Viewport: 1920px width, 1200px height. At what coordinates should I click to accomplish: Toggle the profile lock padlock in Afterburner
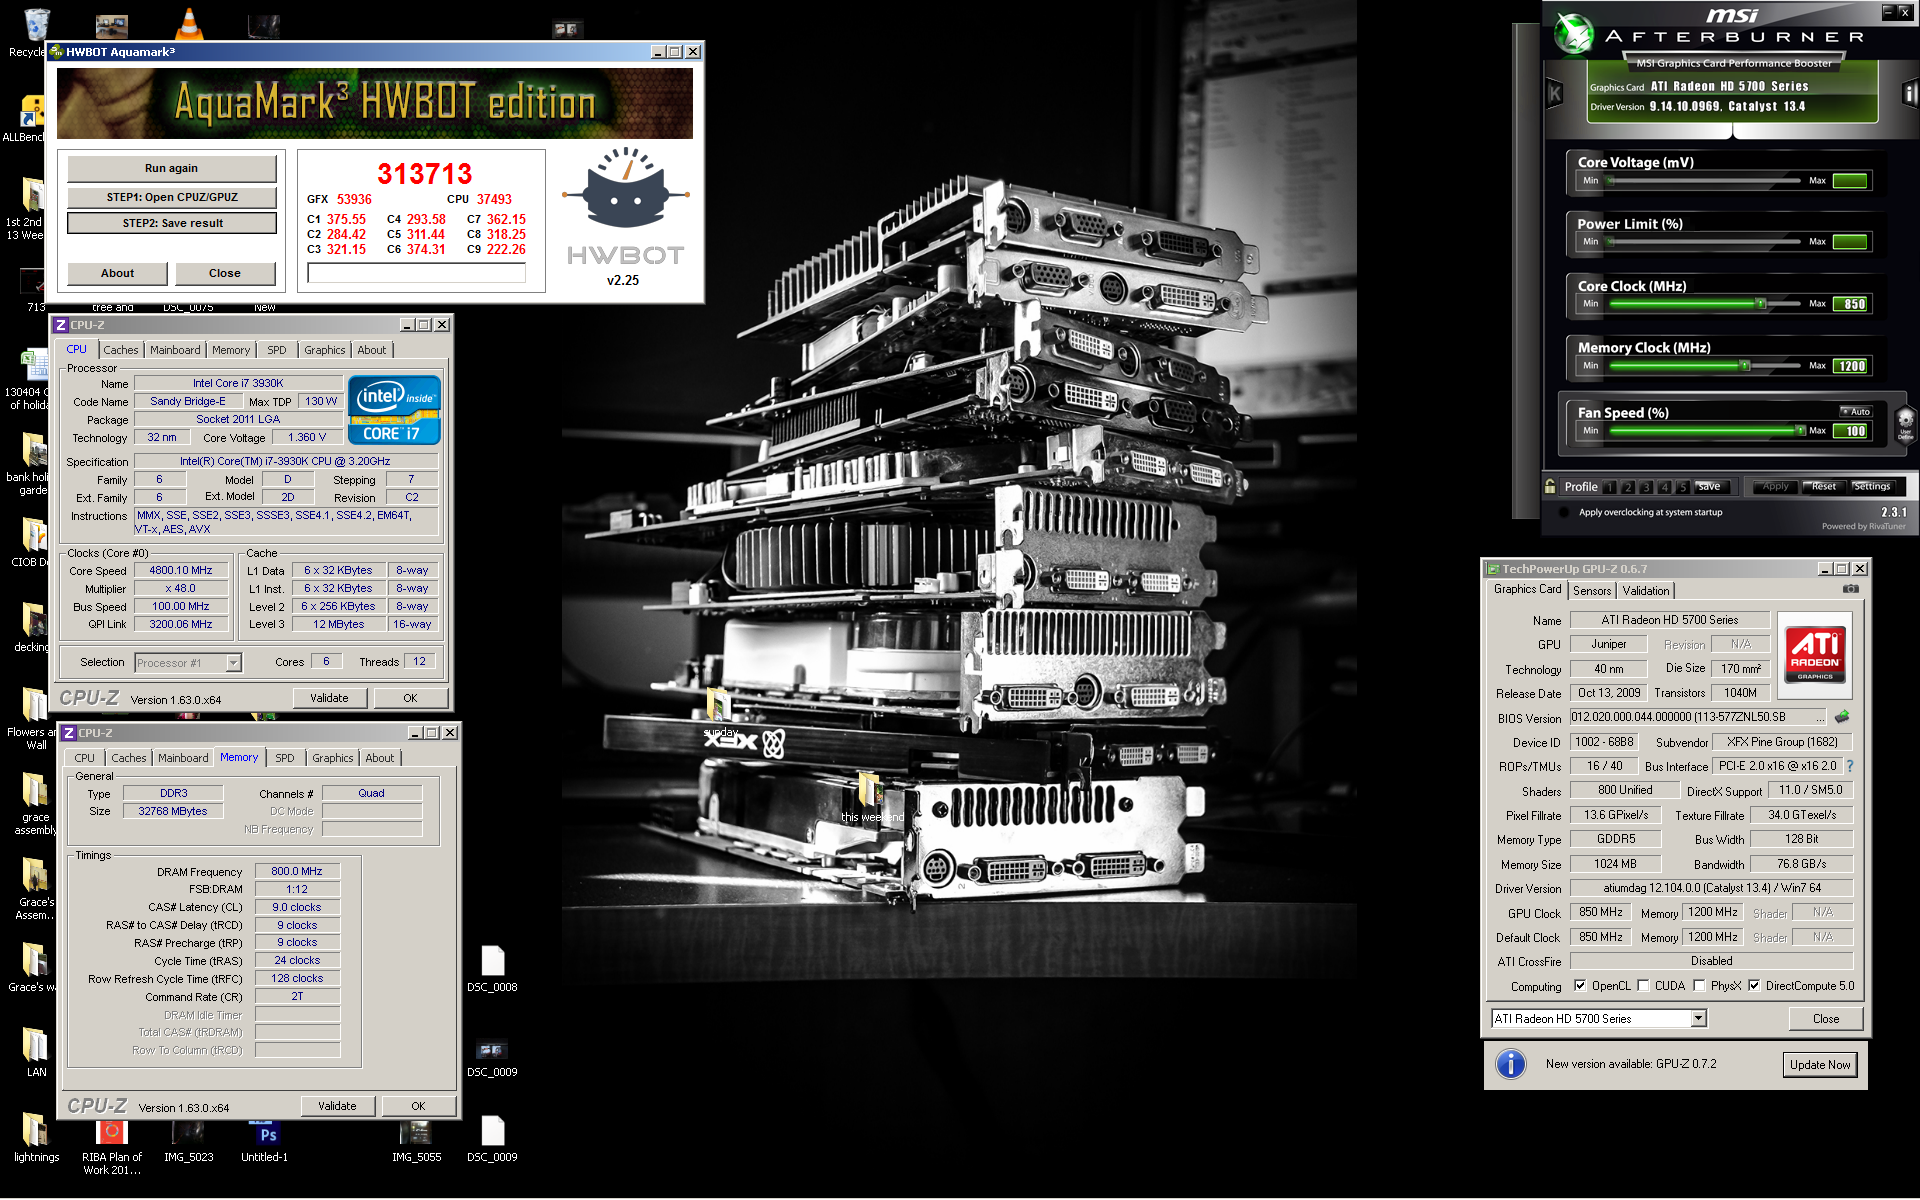1550,487
